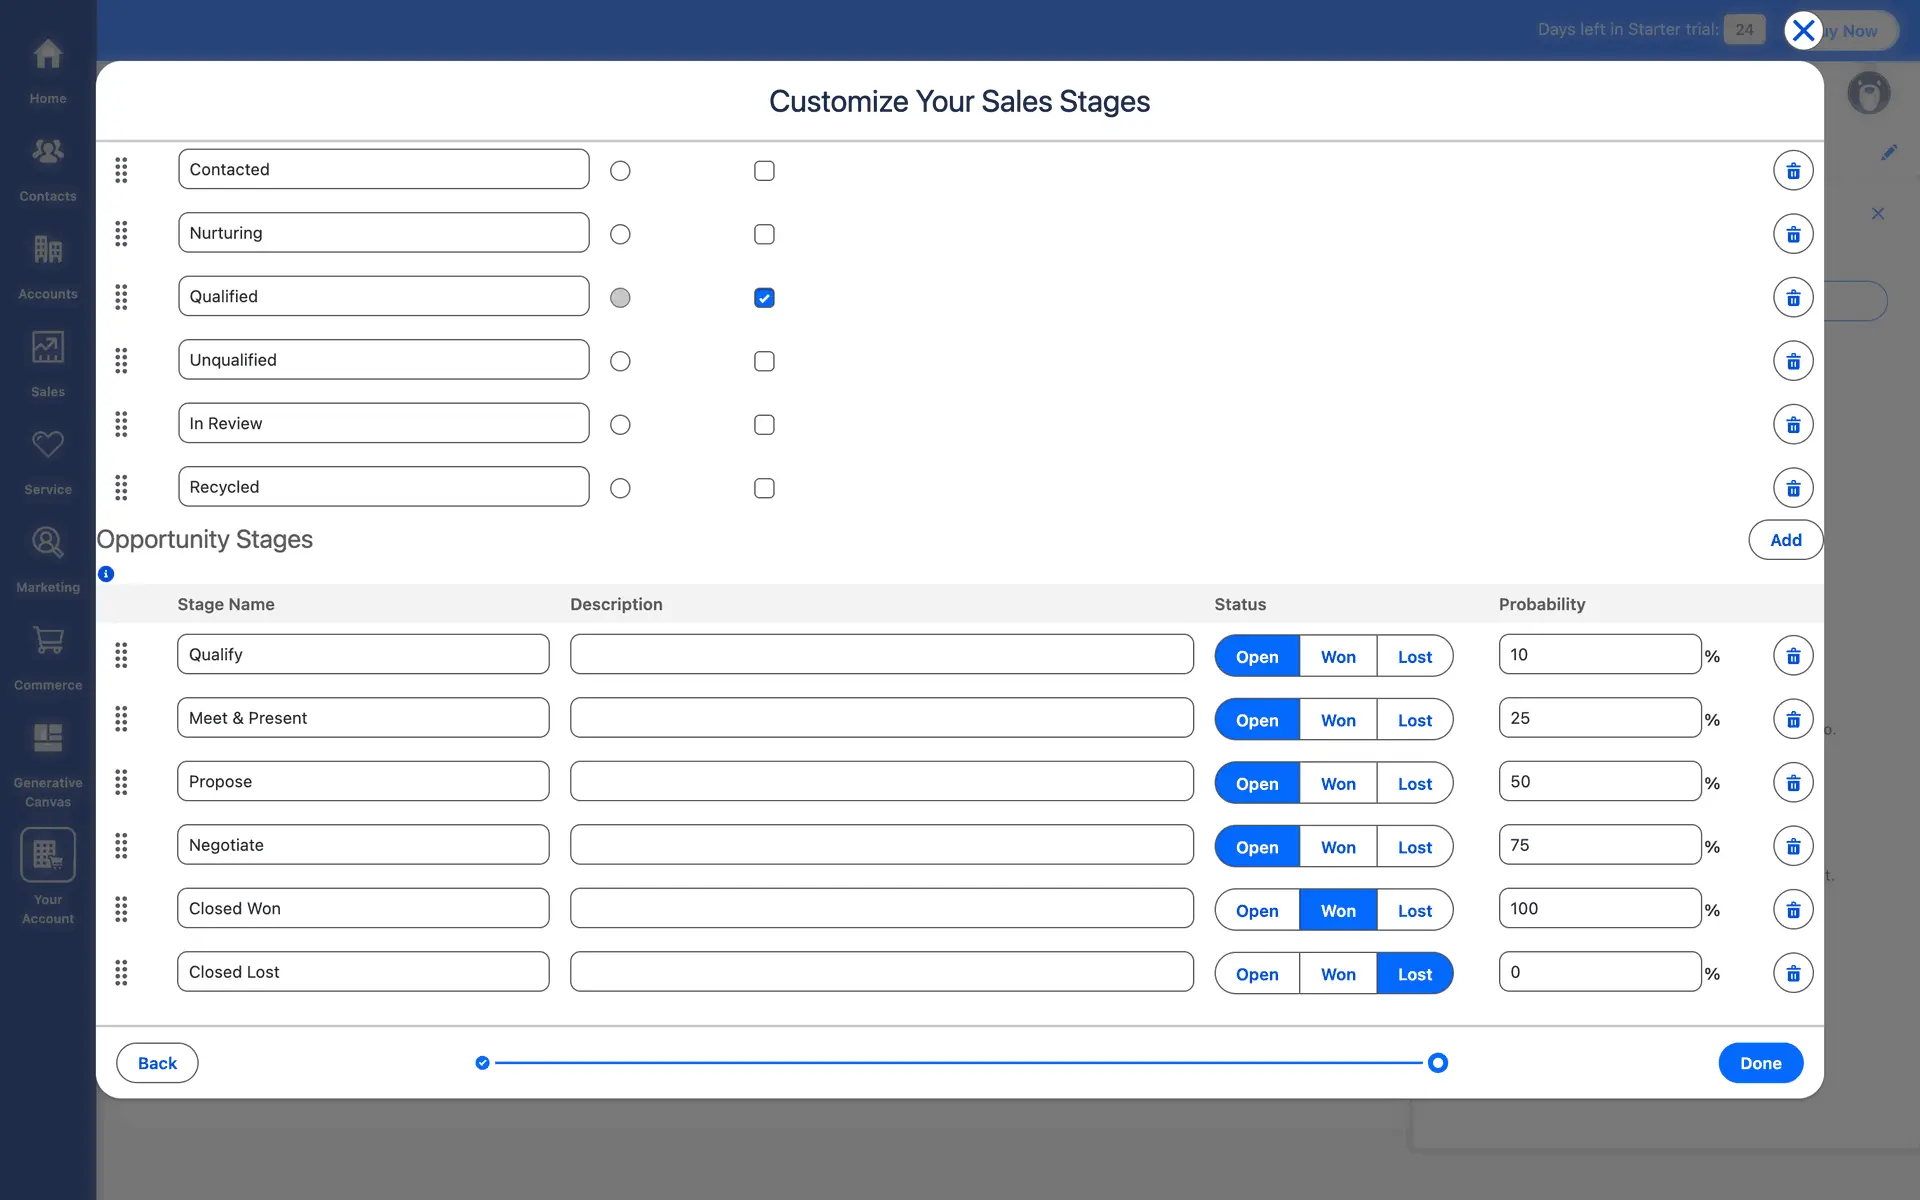The width and height of the screenshot is (1920, 1200).
Task: Set Negotiate stage status to Won
Action: point(1338,847)
